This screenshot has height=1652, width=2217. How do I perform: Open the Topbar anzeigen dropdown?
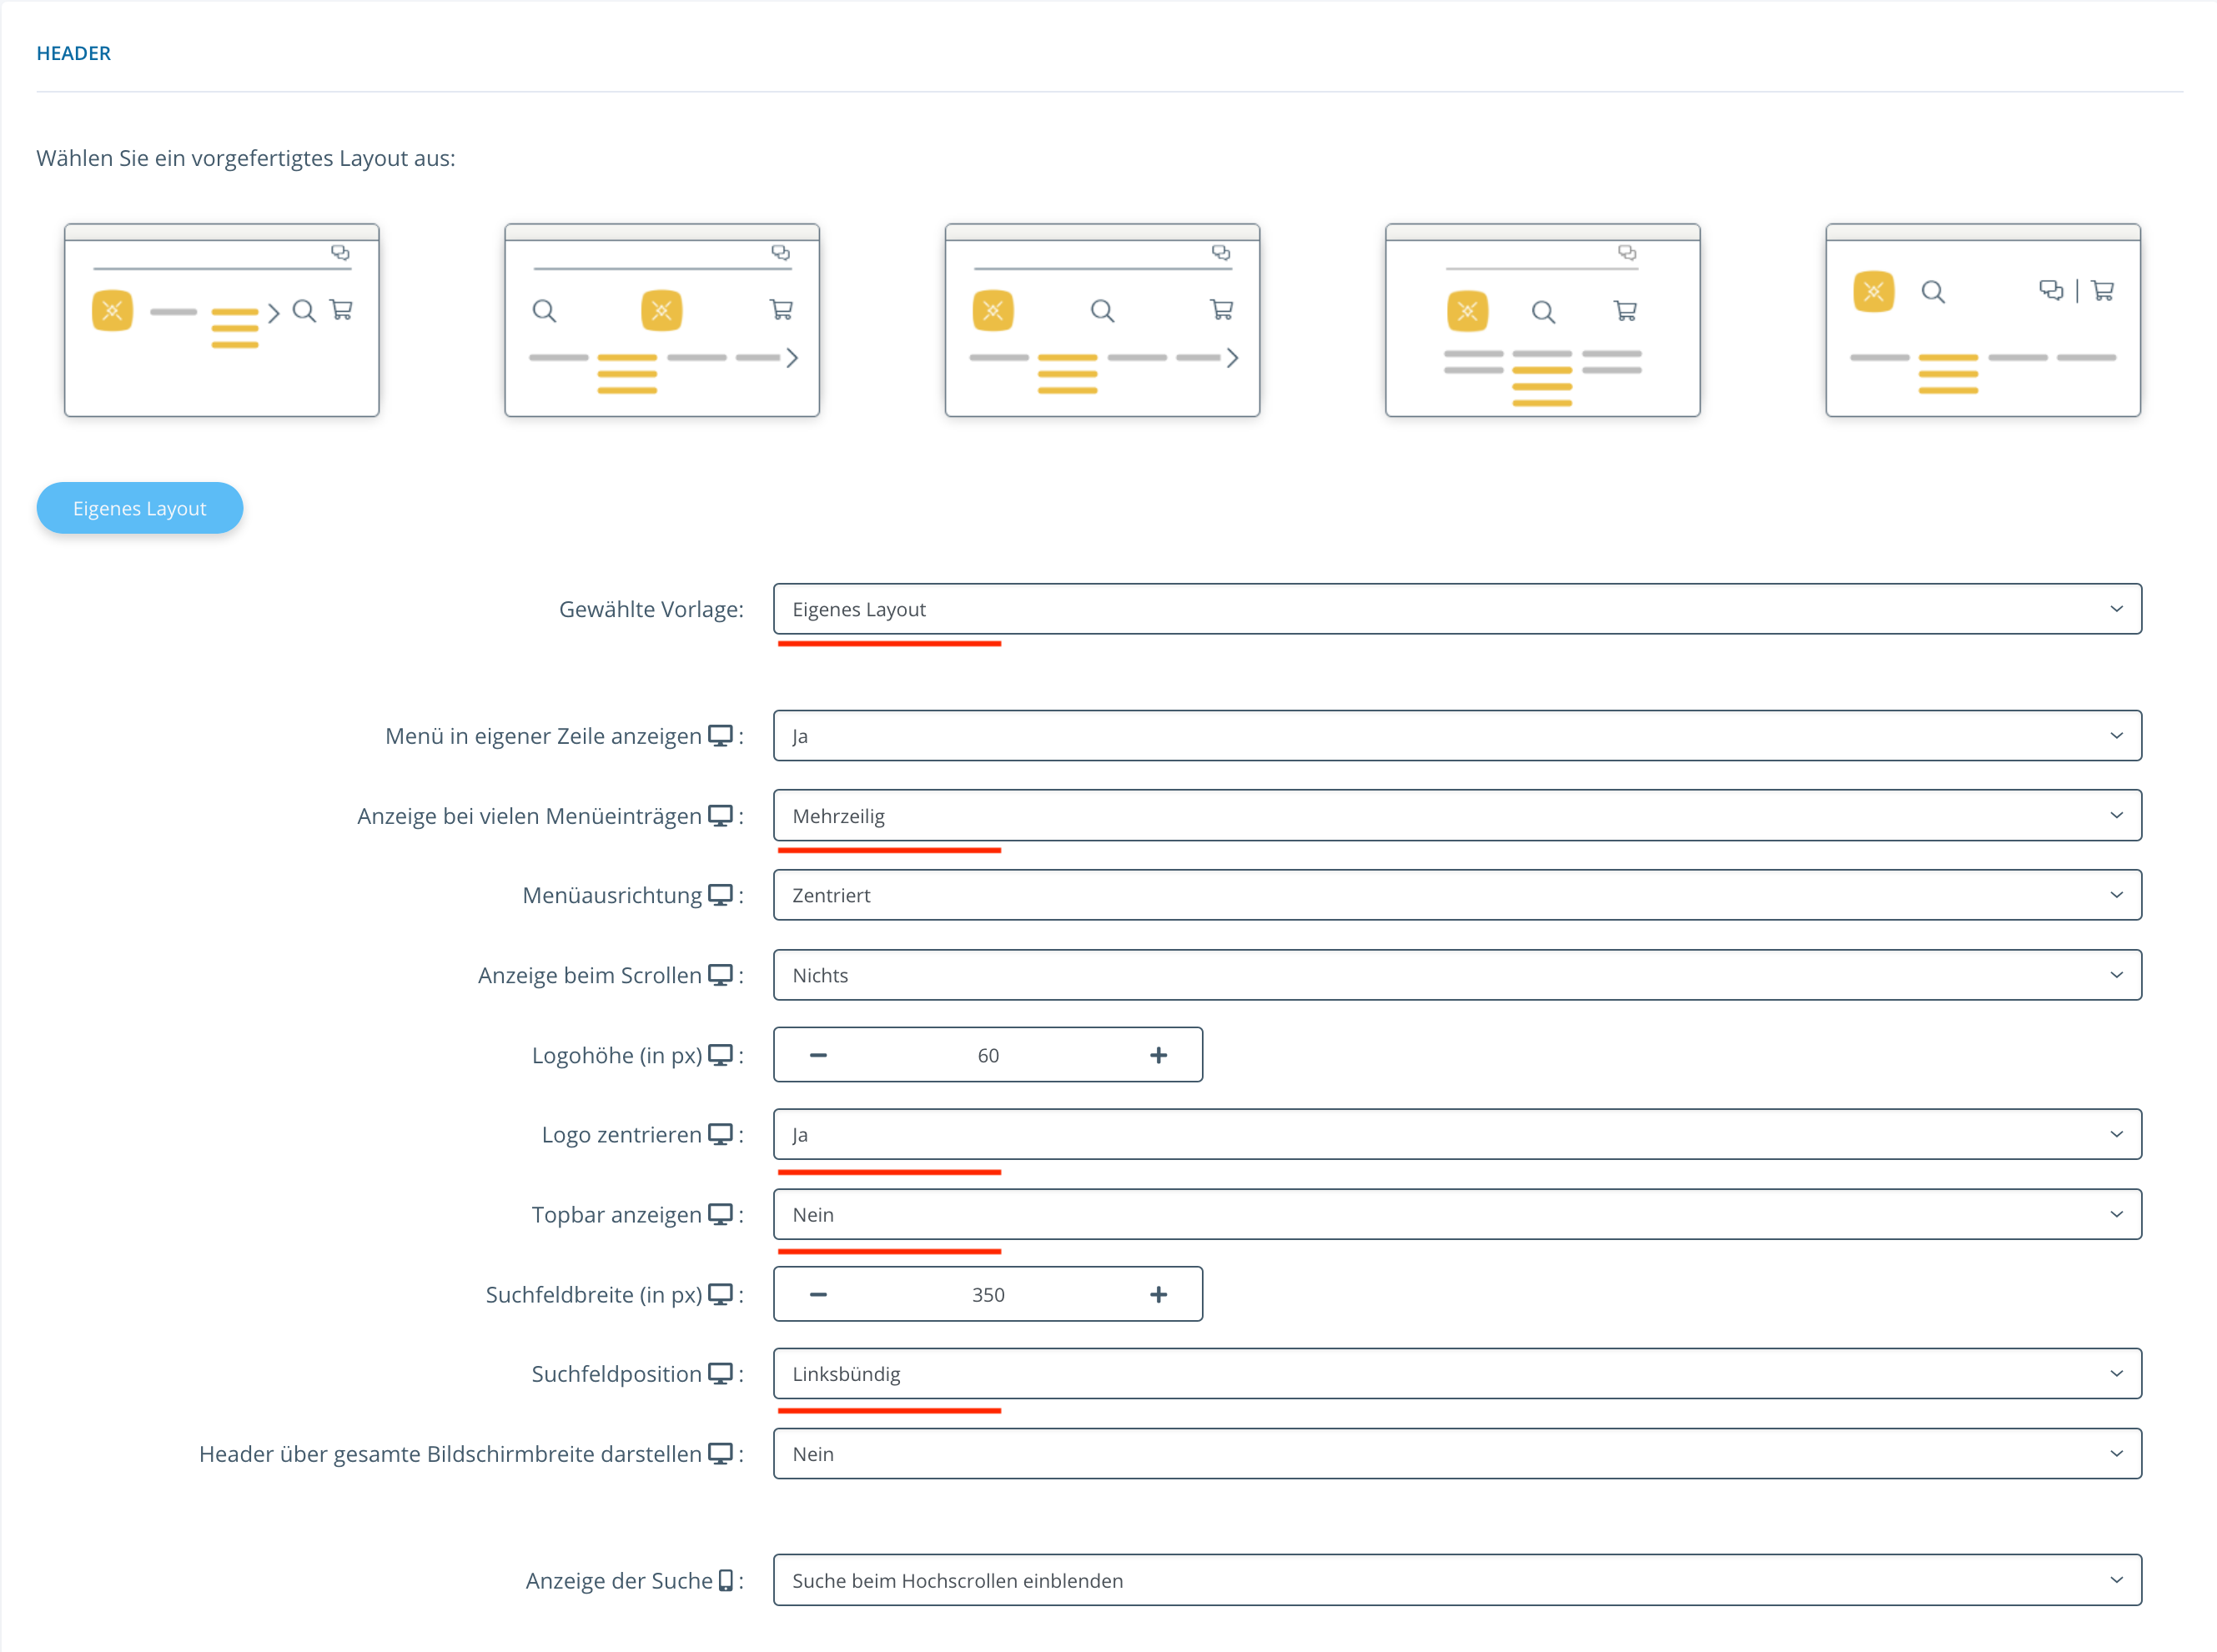click(x=1457, y=1214)
